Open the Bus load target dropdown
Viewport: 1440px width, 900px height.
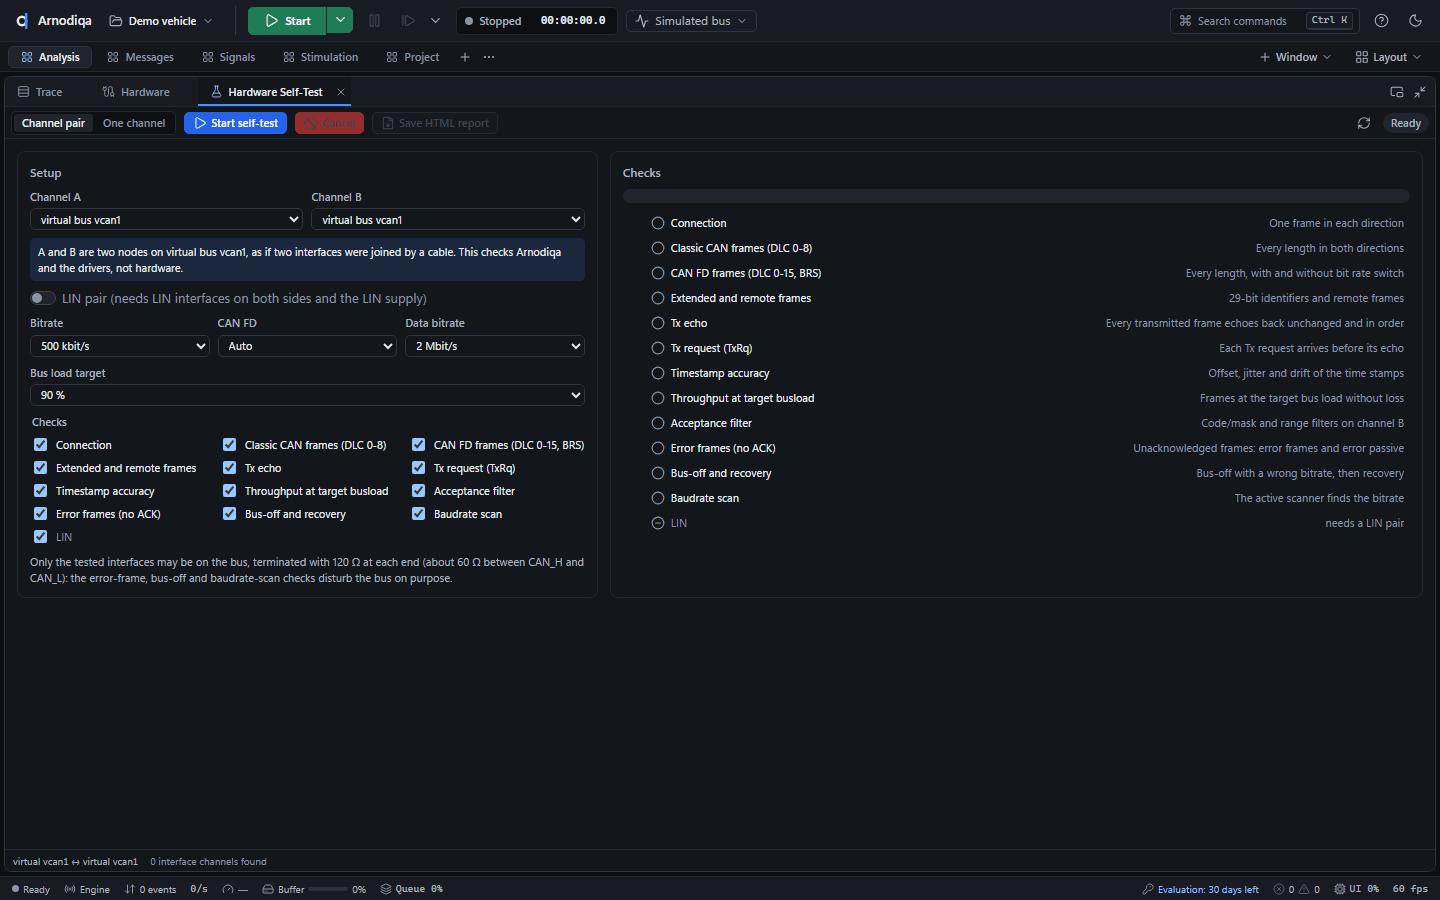307,395
